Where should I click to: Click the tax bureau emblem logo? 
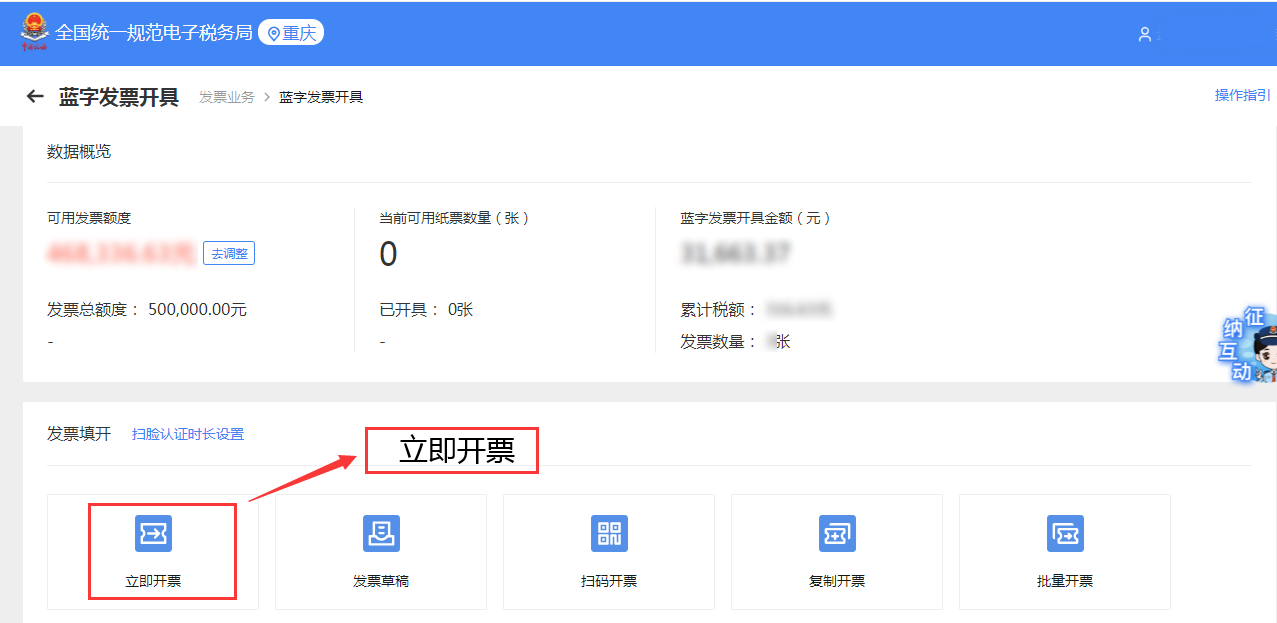pos(34,32)
